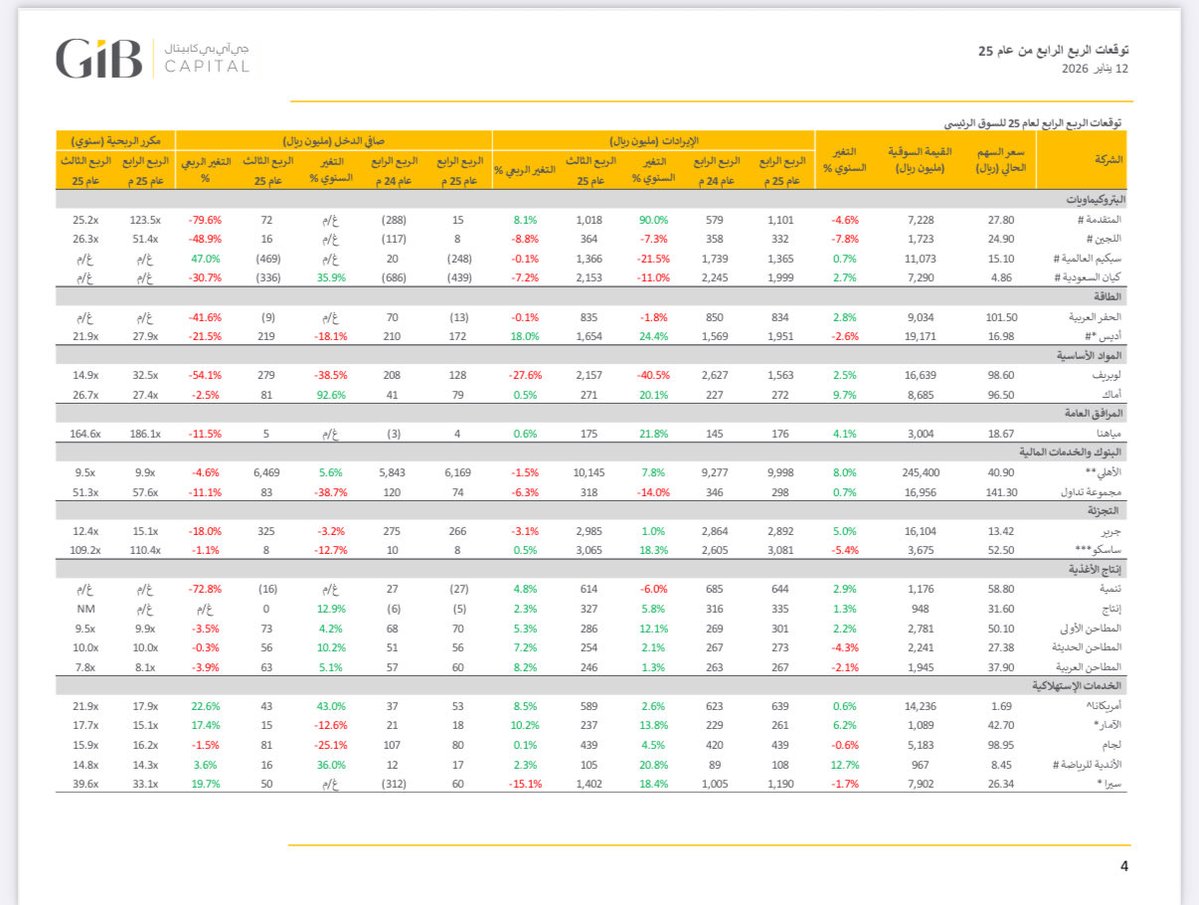The width and height of the screenshot is (1199, 905).
Task: Click company name 'مياهنا'
Action: point(1109,434)
